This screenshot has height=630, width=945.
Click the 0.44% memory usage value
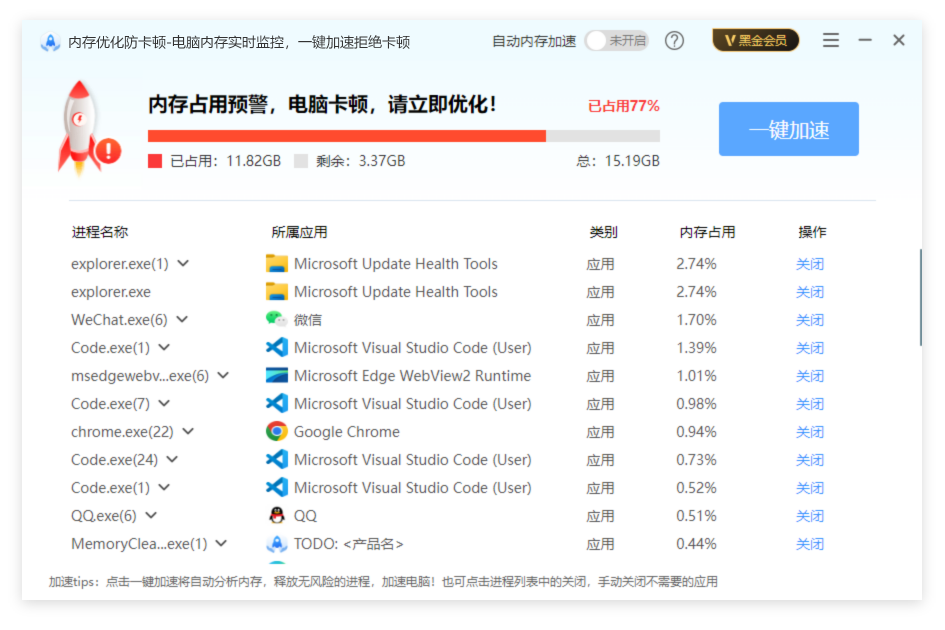pyautogui.click(x=696, y=544)
